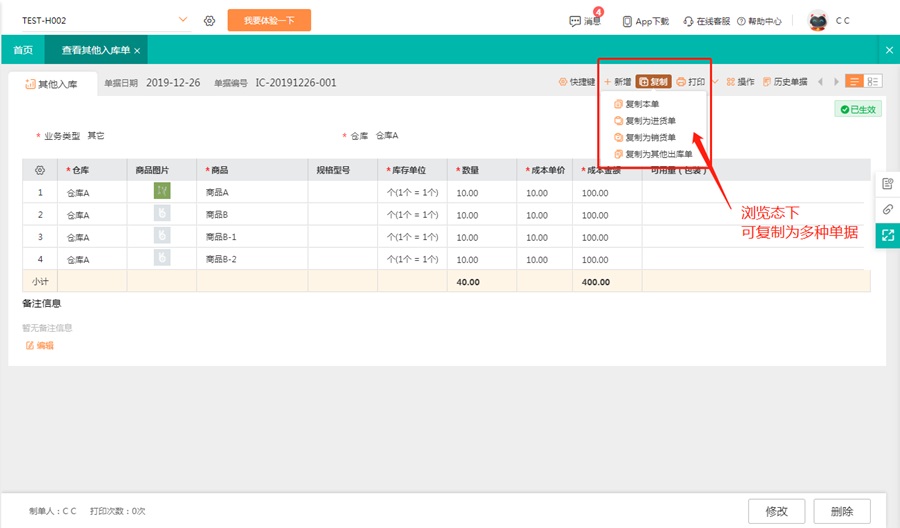Click the subtotal quantity 40.00
900x528 pixels.
click(468, 282)
